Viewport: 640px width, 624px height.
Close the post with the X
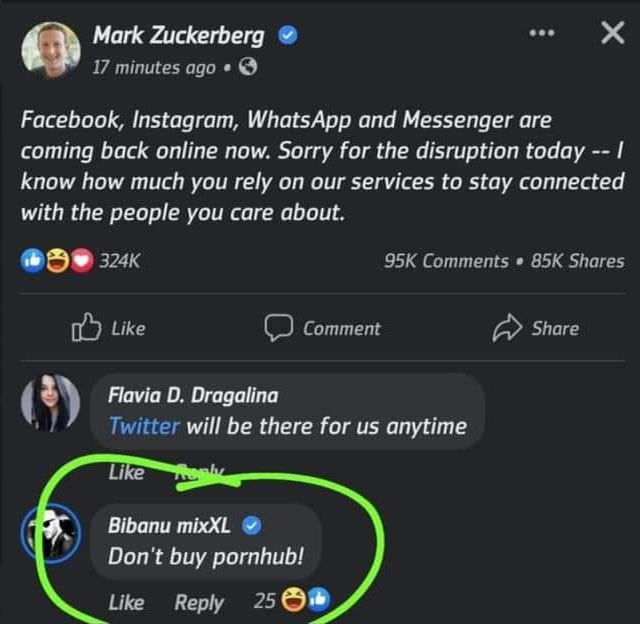(x=612, y=34)
